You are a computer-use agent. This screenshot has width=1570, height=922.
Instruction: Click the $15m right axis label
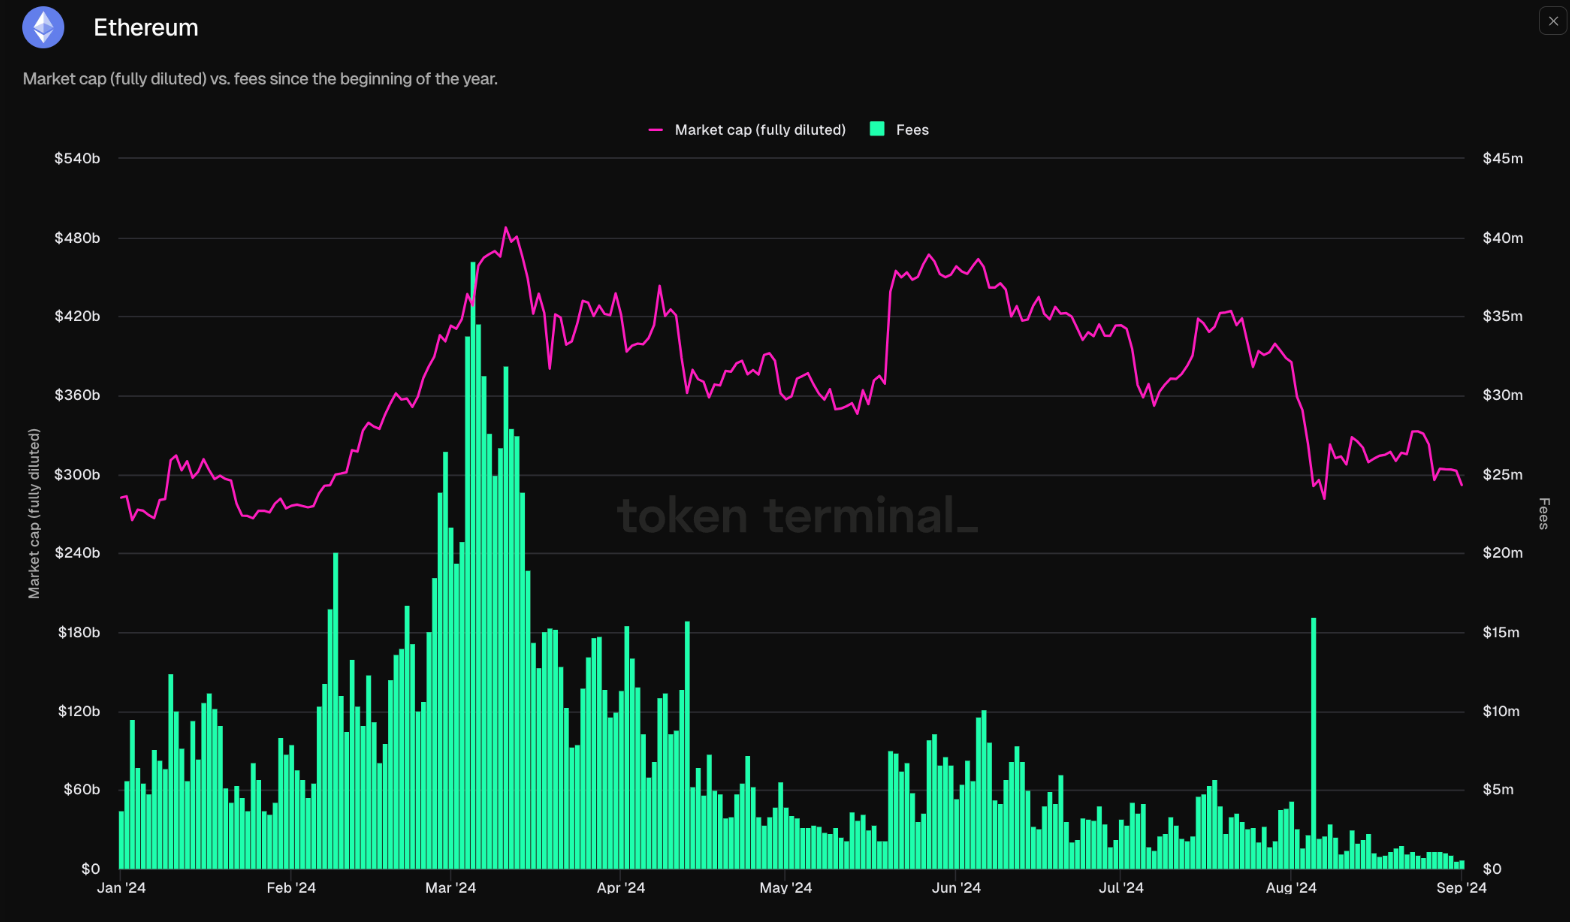click(1501, 632)
